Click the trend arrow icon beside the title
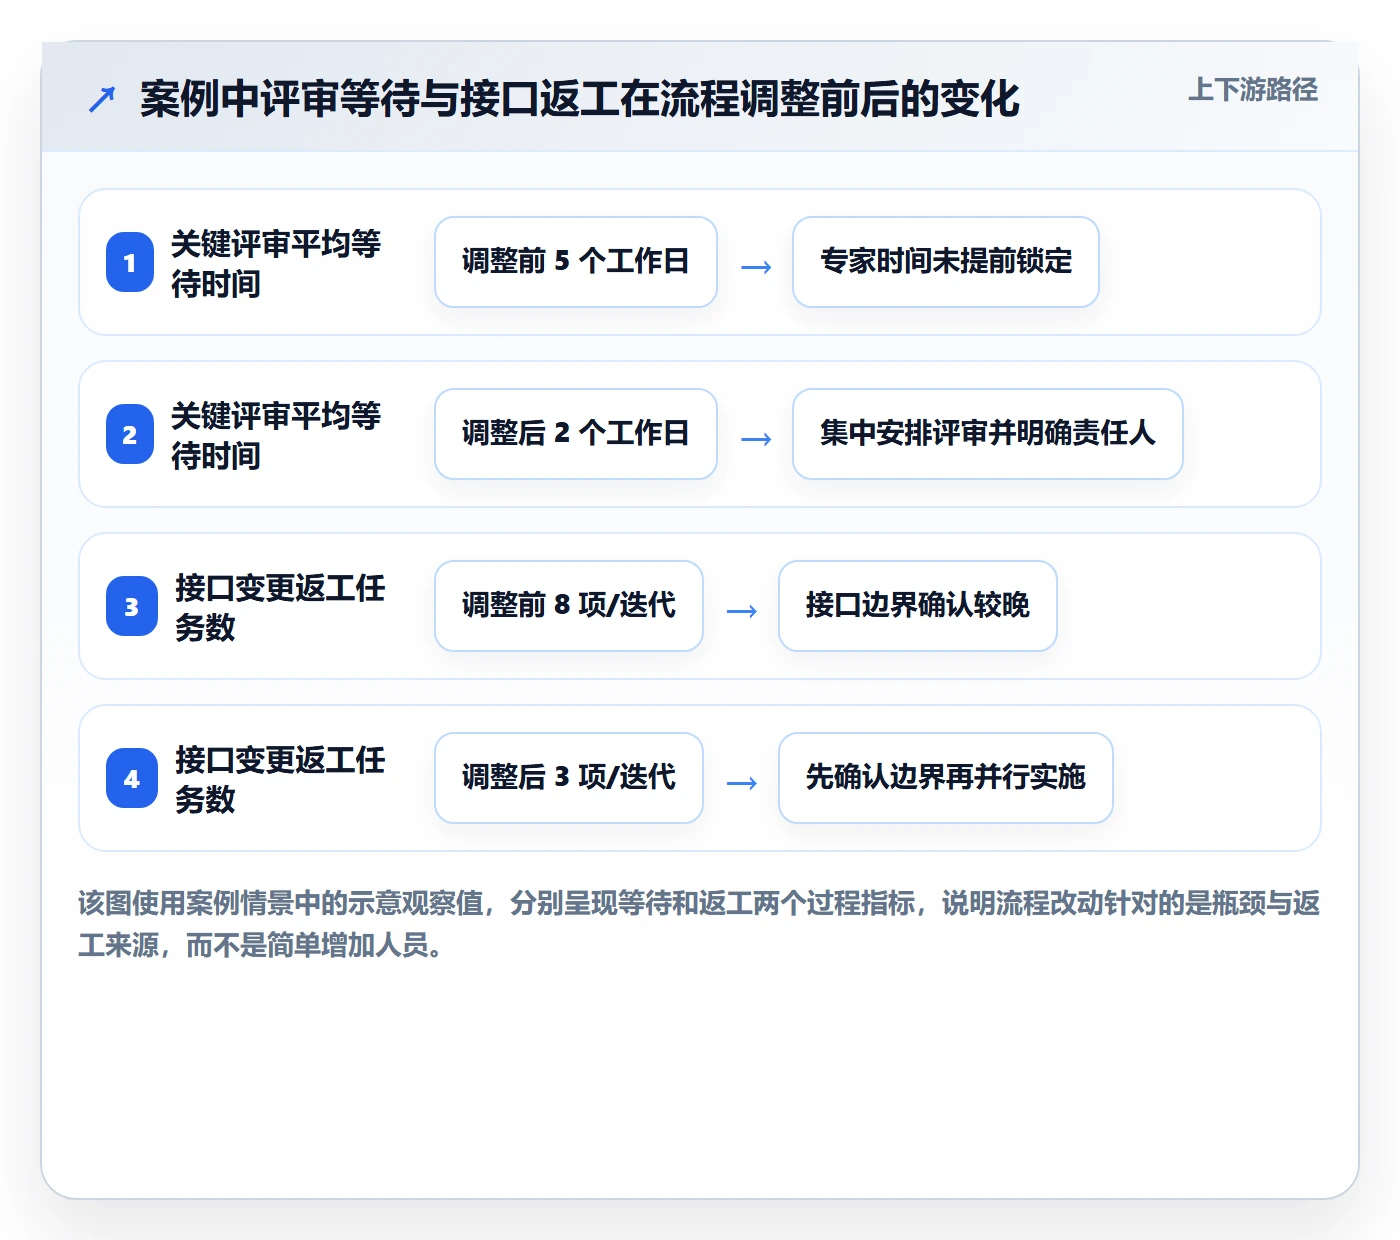This screenshot has width=1400, height=1240. click(102, 99)
